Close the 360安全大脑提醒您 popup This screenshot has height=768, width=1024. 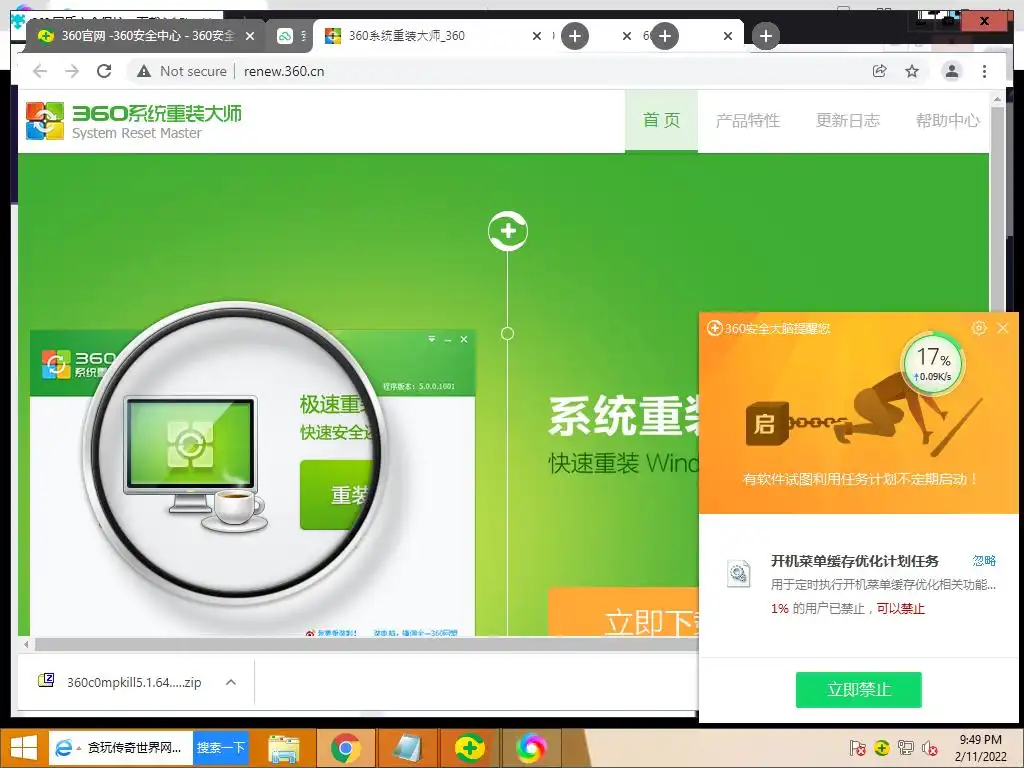pyautogui.click(x=1003, y=328)
